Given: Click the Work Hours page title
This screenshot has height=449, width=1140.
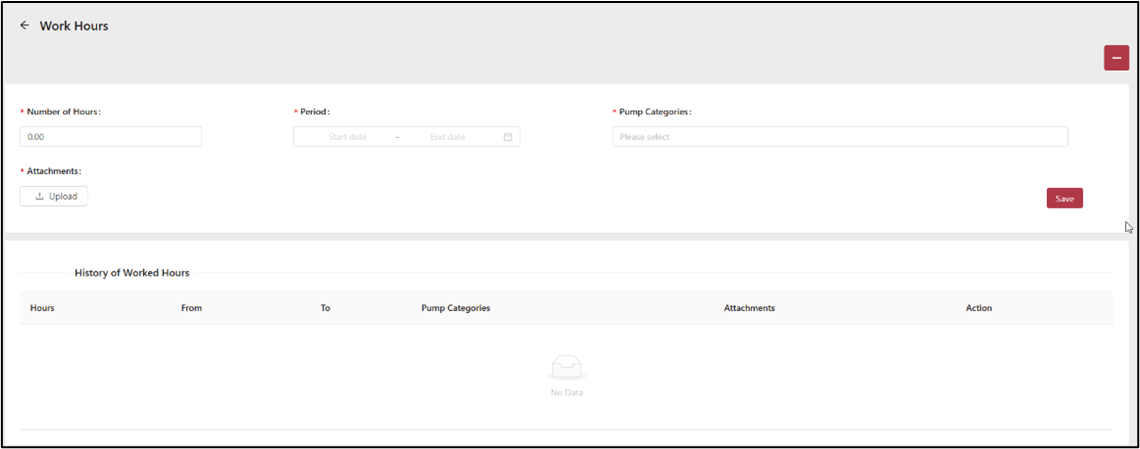Looking at the screenshot, I should click(74, 26).
